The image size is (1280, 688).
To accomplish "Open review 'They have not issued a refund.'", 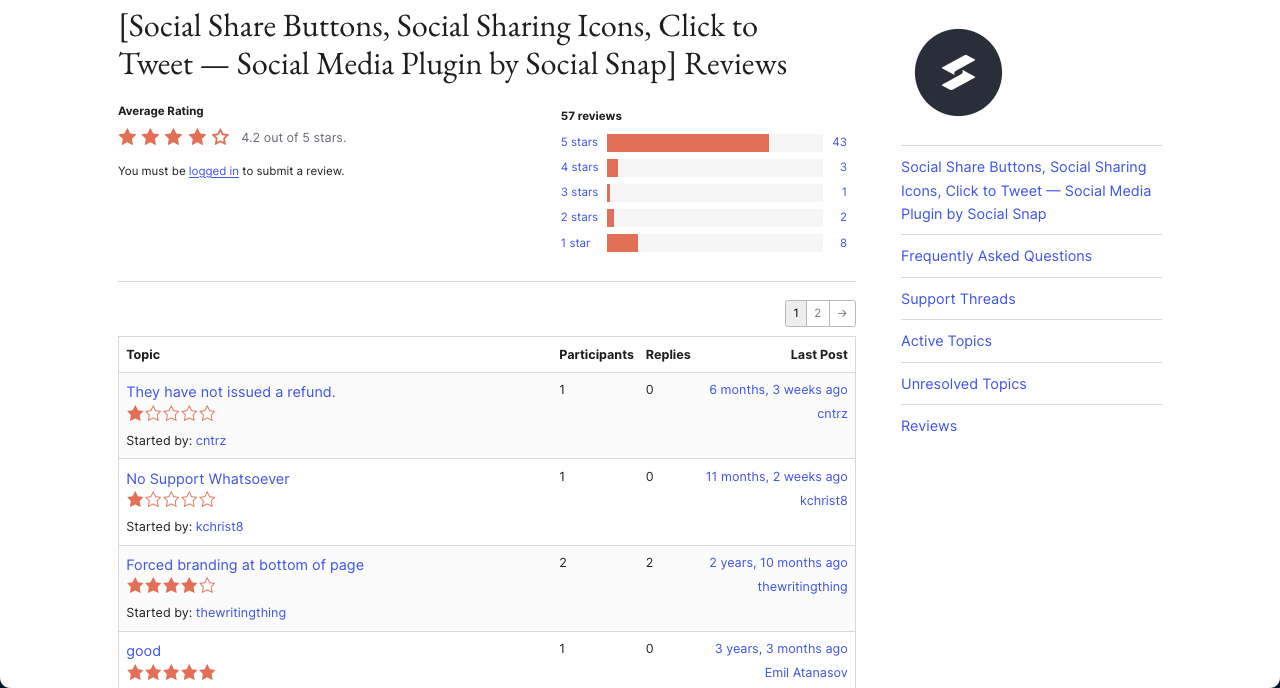I will 230,391.
